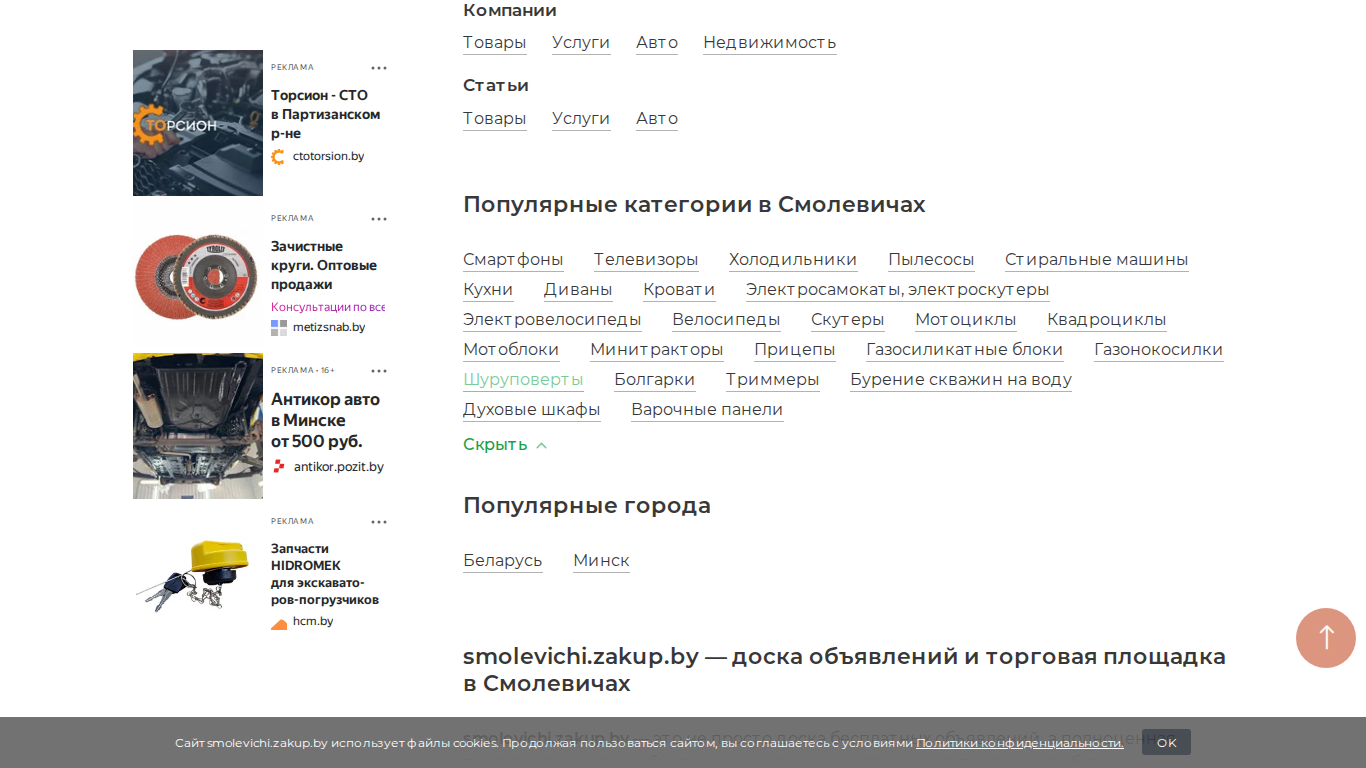
Task: Click Зачистные круги ad title
Action: 324,265
